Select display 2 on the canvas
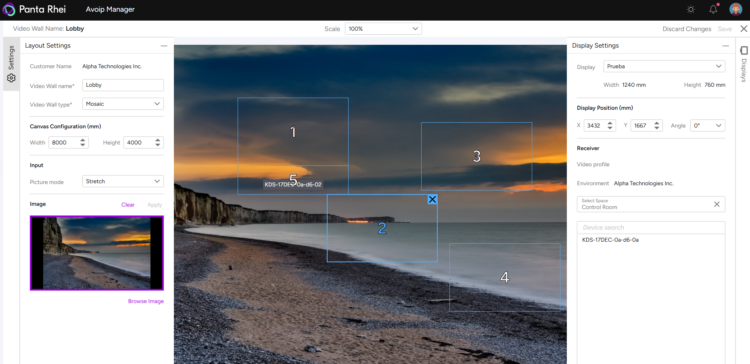 382,228
